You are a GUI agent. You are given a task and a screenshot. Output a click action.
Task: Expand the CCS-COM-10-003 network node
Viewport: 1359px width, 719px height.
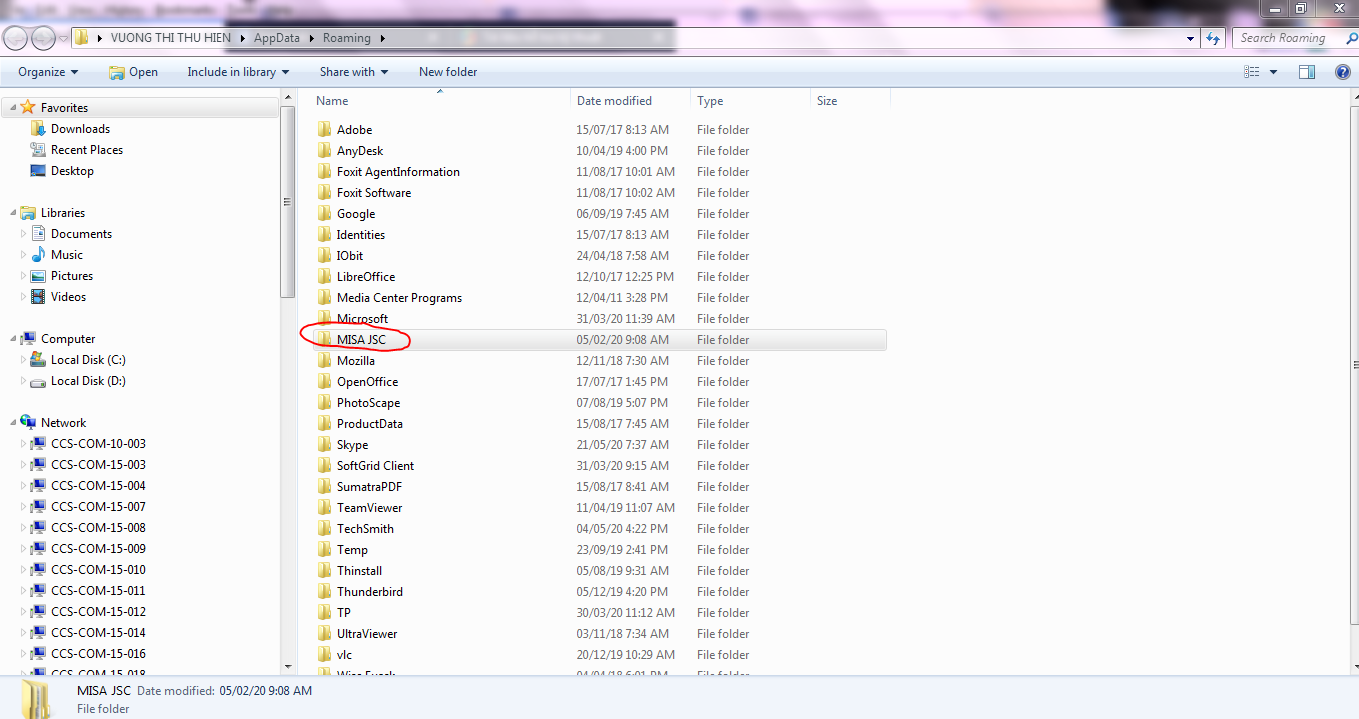[x=24, y=444]
